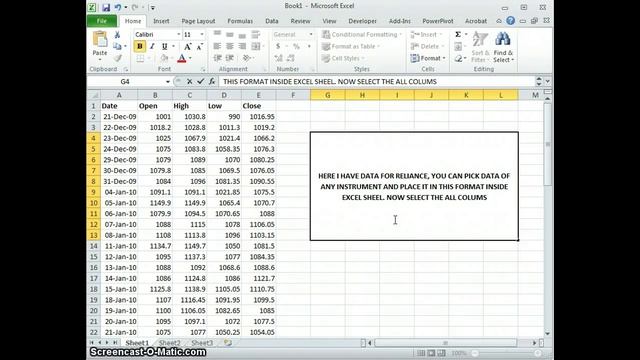Click the Delete cells button
This screenshot has height=360, width=640.
[x=427, y=47]
